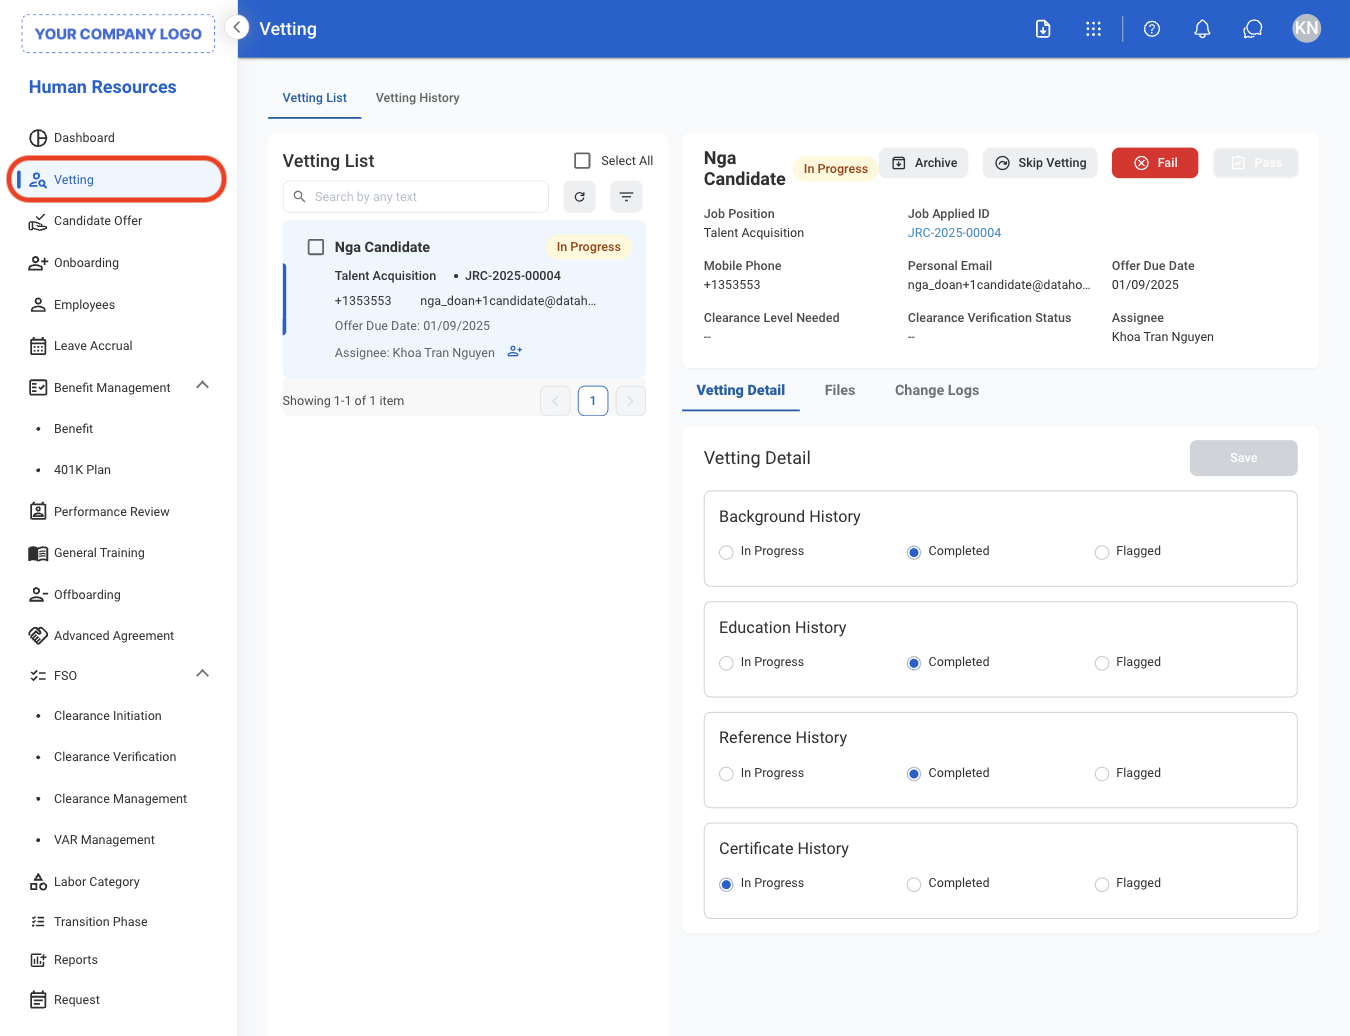Set Background History to In Progress

[x=726, y=552]
